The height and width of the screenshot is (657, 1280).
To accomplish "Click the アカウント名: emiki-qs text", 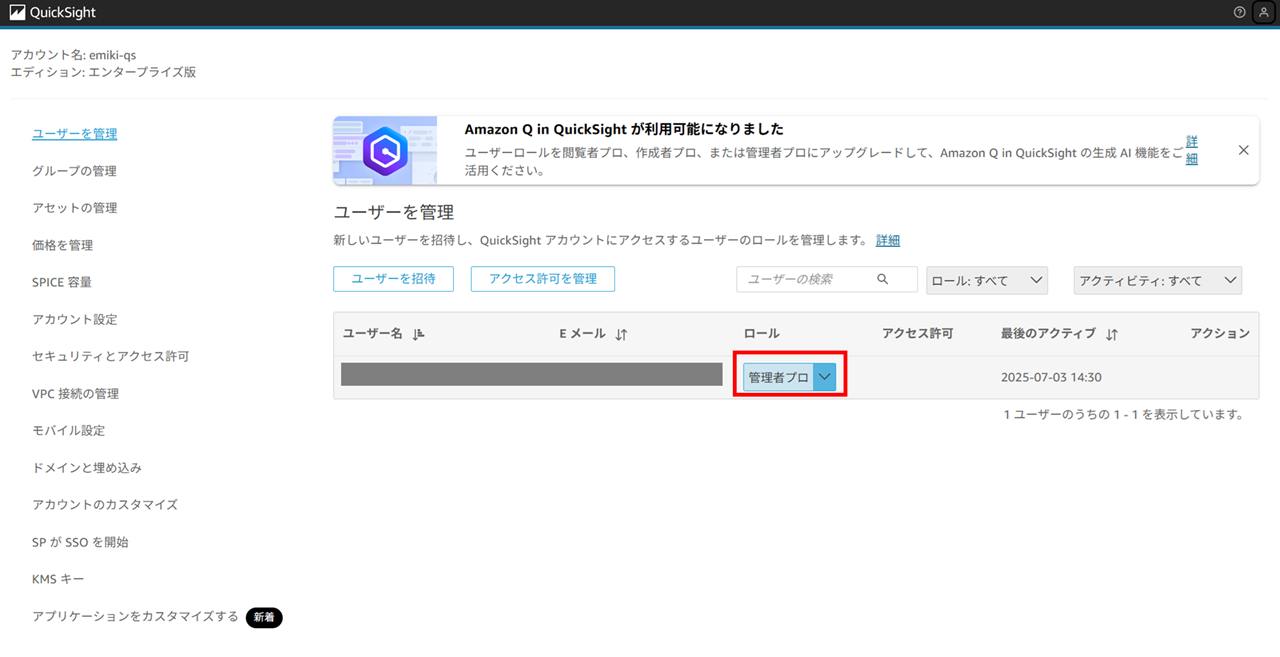I will [73, 55].
